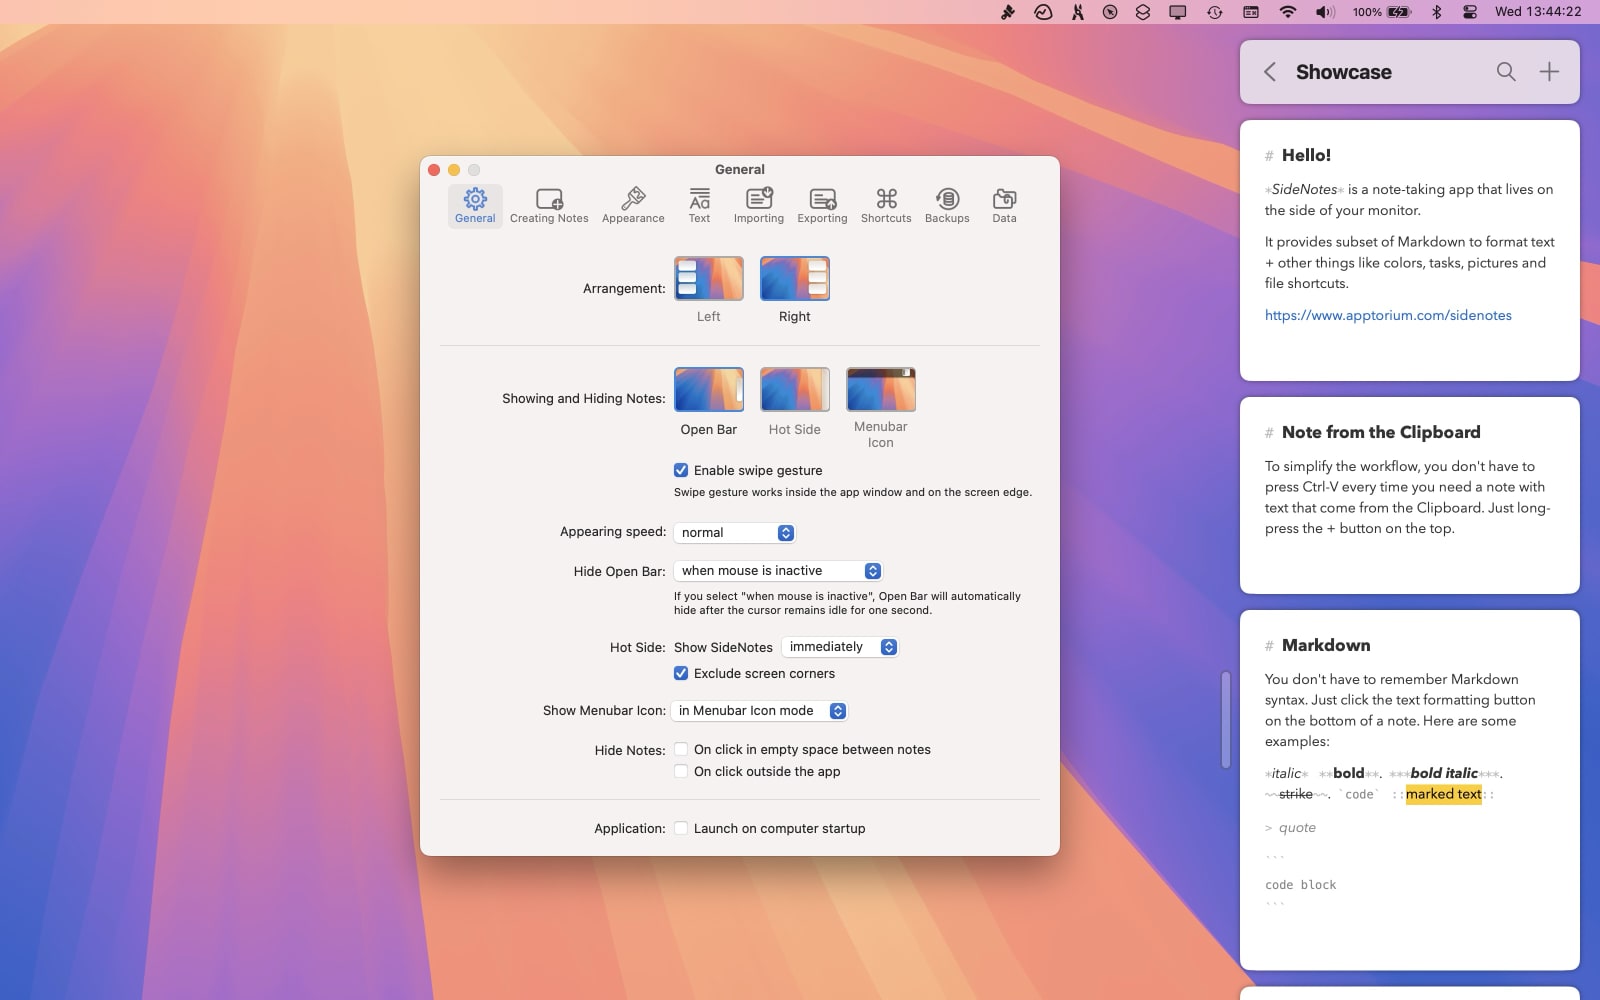The width and height of the screenshot is (1600, 1000).
Task: Open the Appearance preferences tab
Action: coord(633,205)
